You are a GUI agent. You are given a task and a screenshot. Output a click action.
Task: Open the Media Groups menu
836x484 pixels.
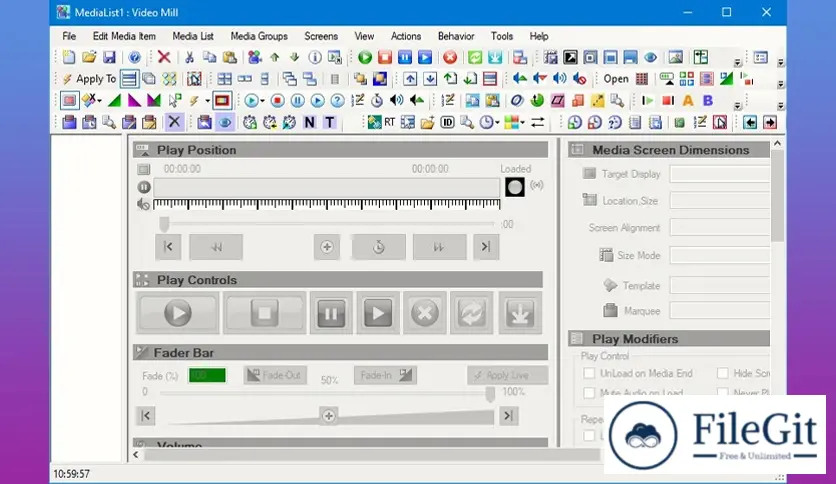pos(259,36)
